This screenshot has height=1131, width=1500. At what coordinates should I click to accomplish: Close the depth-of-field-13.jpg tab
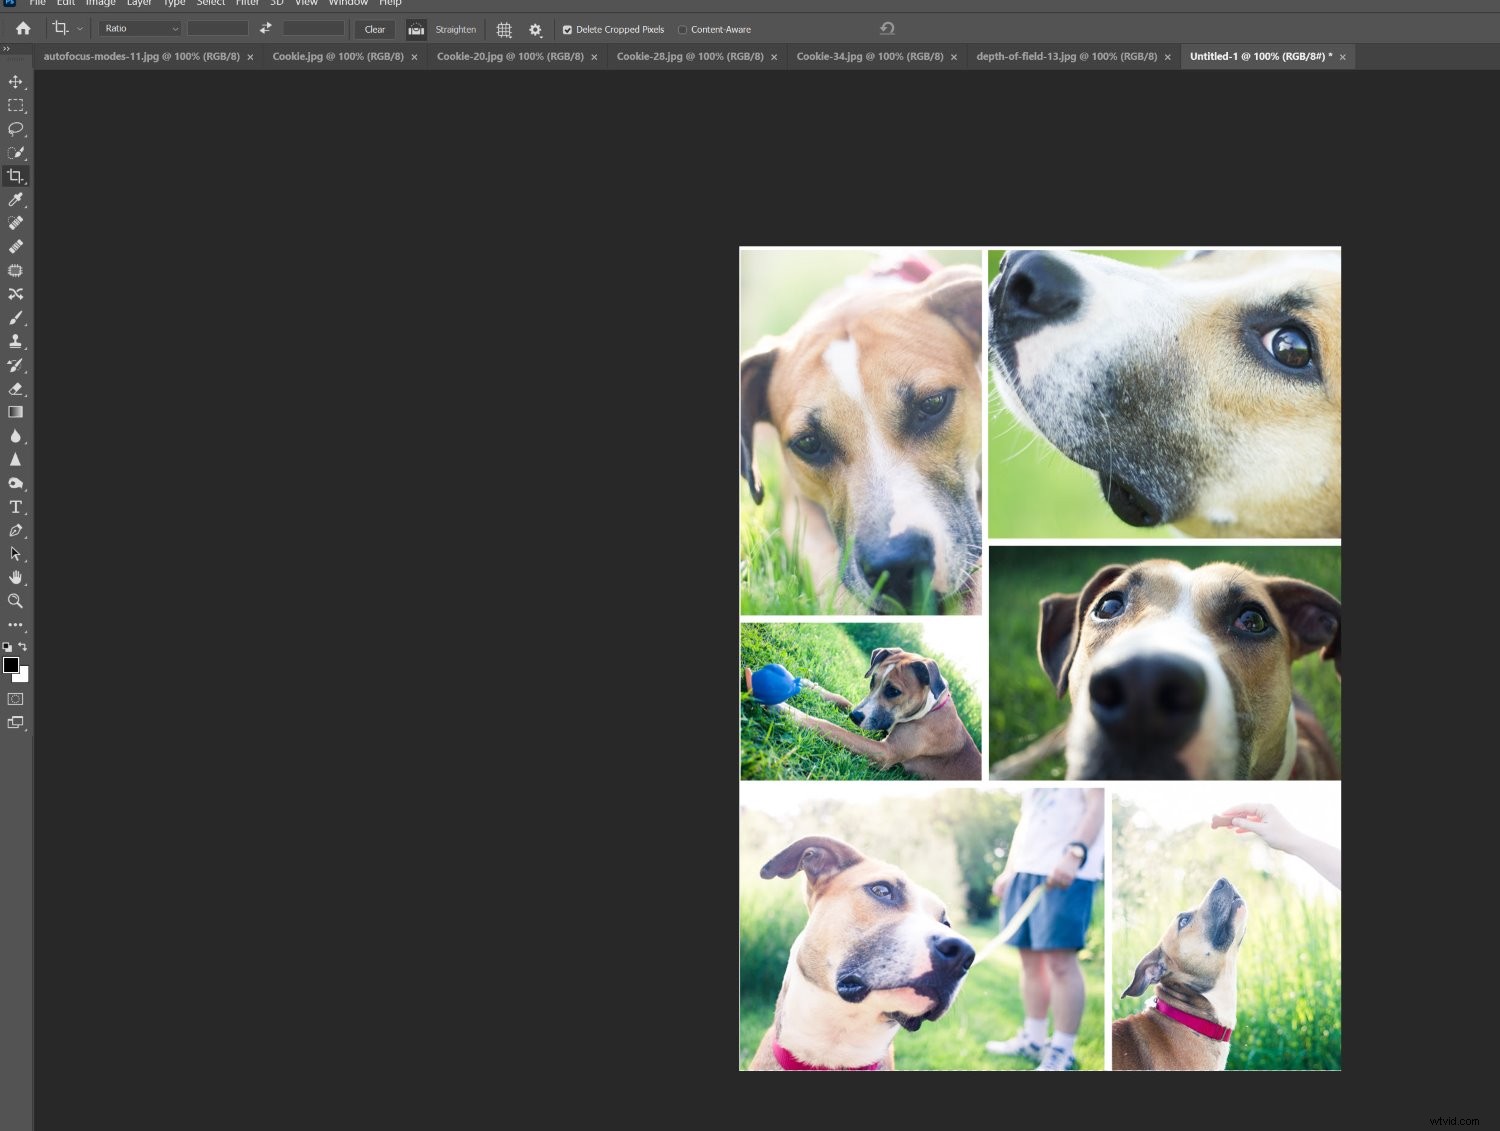point(1167,56)
